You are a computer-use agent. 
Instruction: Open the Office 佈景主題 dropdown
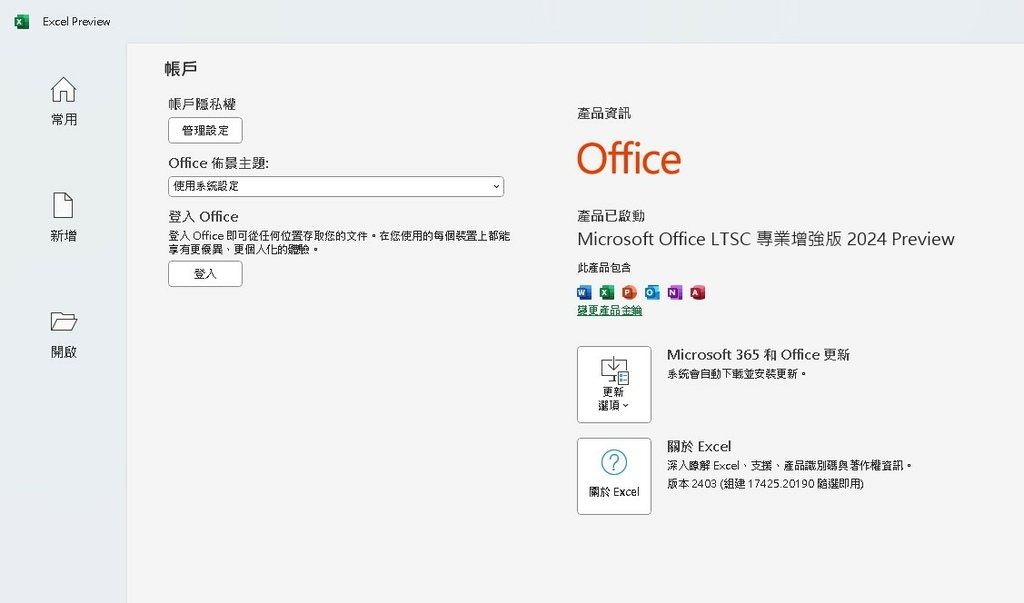click(335, 186)
